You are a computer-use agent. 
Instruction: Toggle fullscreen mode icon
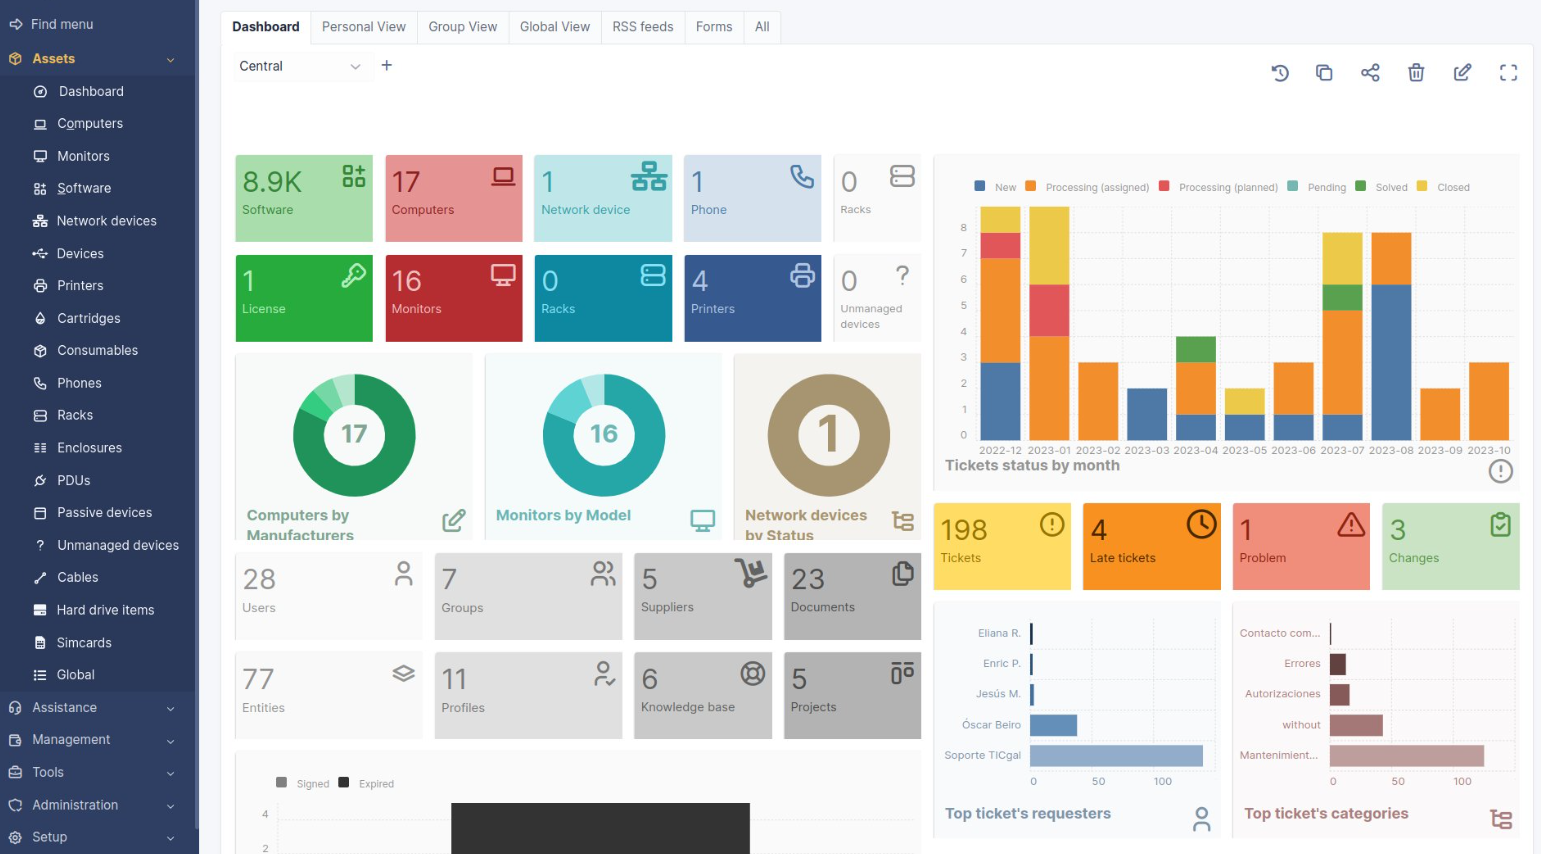(x=1508, y=72)
